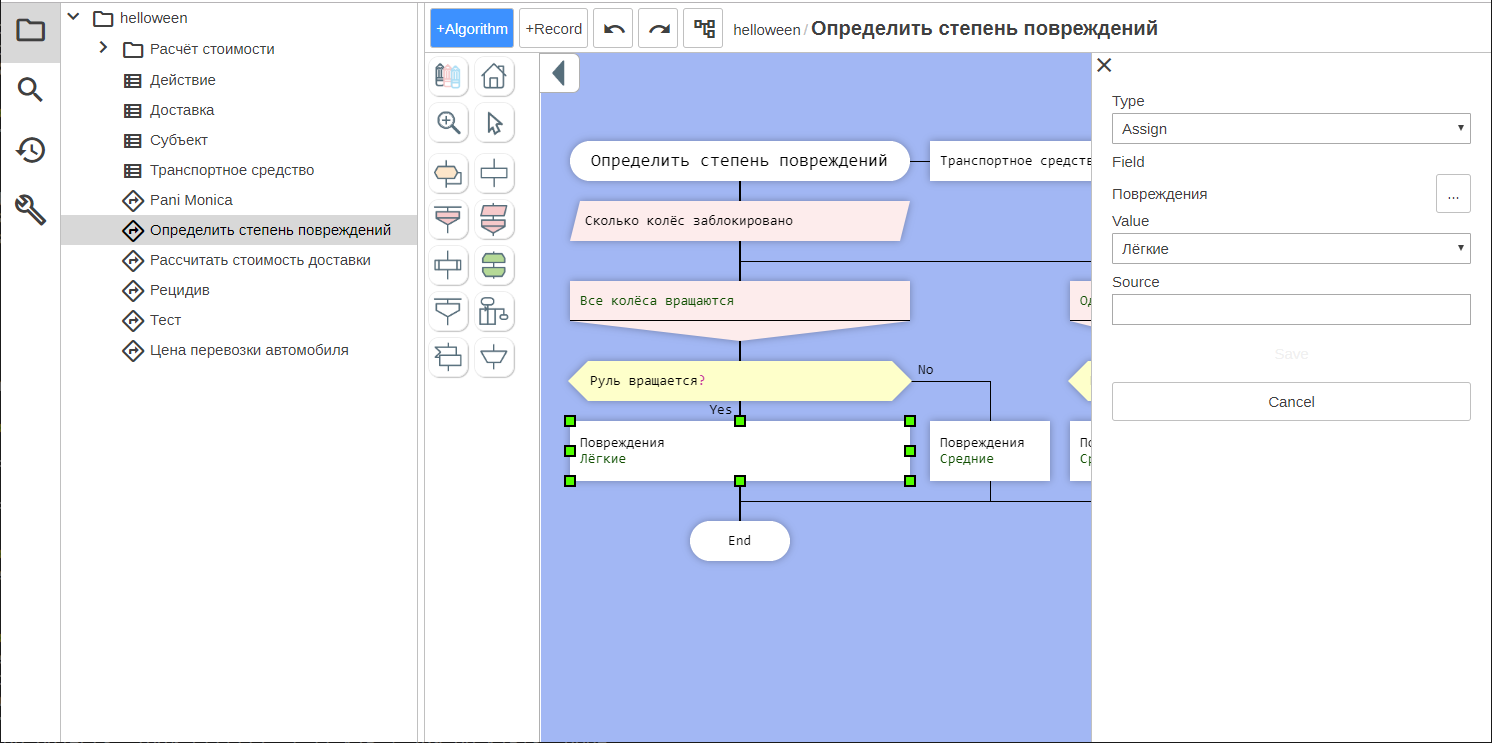
Task: Click the Source input field
Action: (1290, 310)
